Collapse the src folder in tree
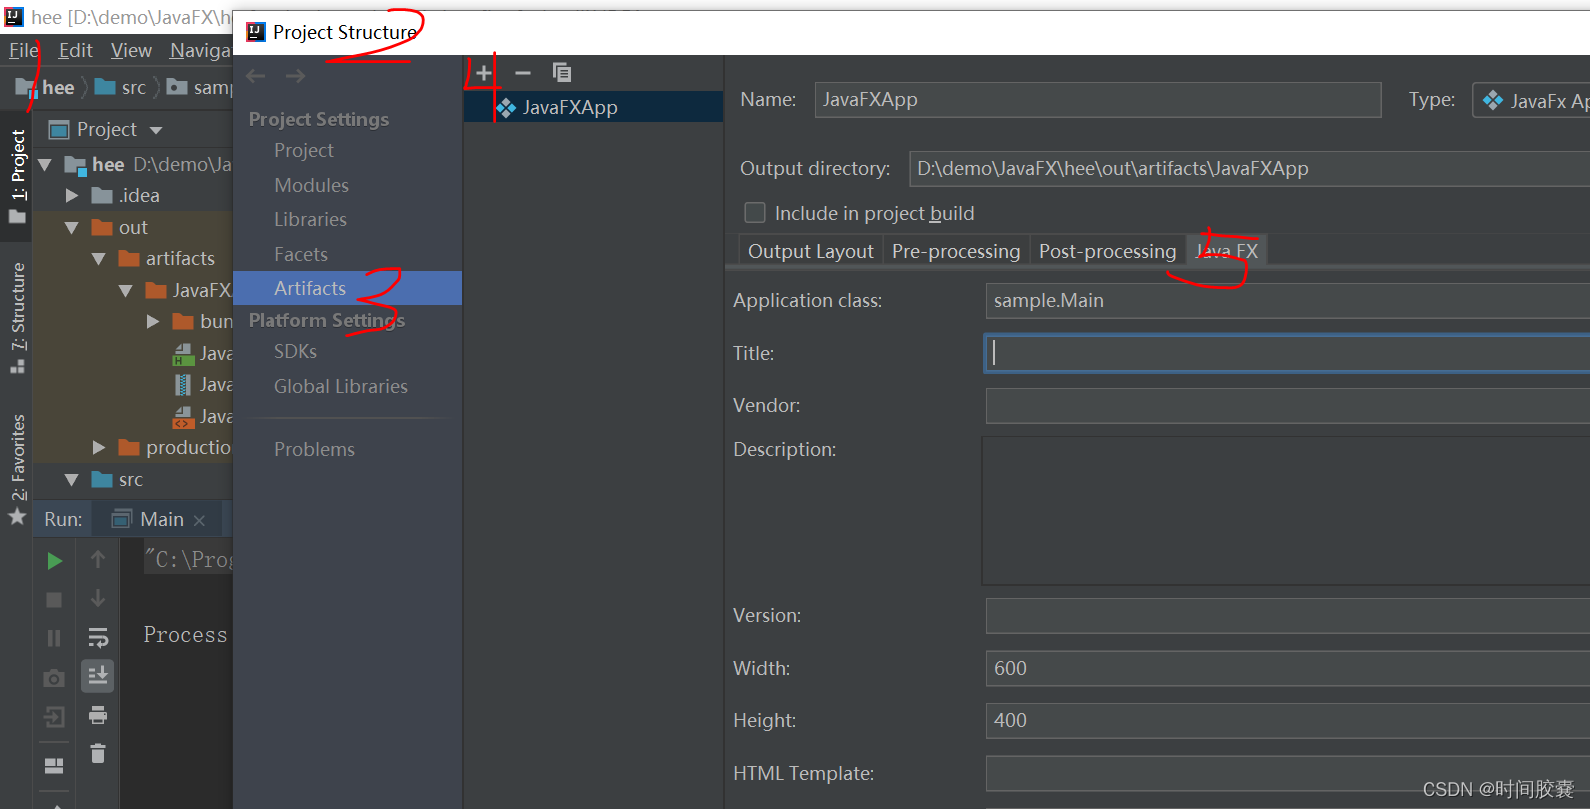This screenshot has height=809, width=1590. [x=72, y=480]
